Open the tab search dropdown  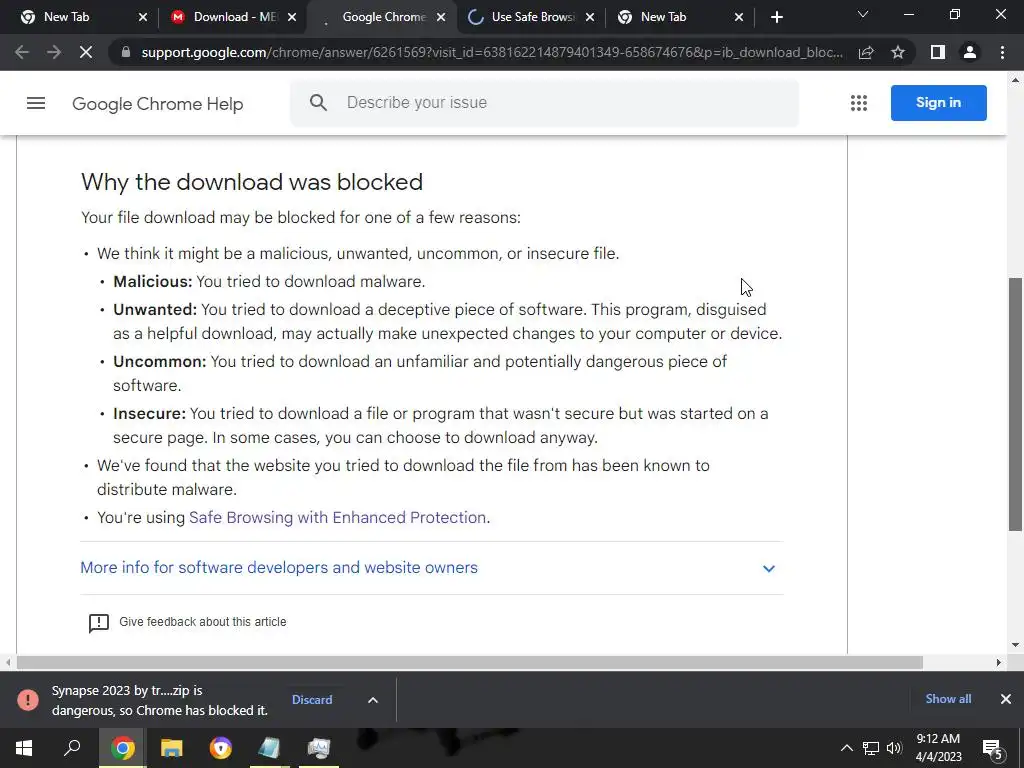[863, 14]
